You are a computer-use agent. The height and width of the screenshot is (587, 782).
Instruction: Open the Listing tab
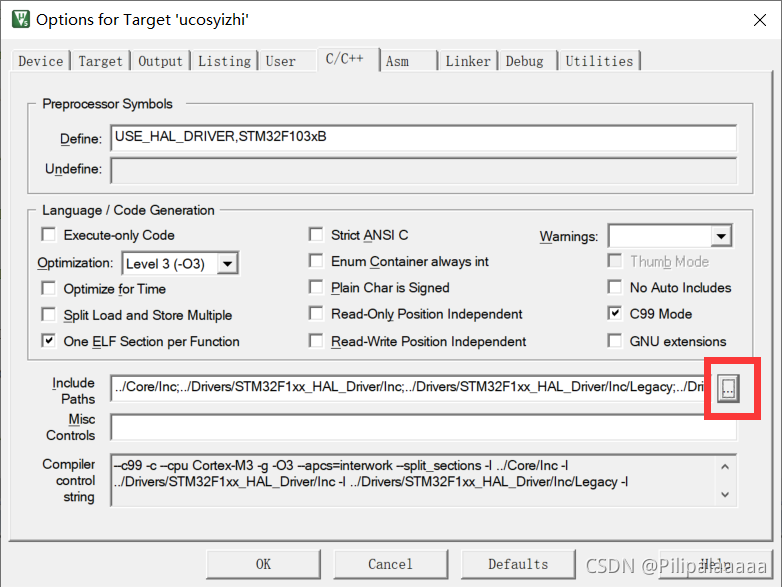point(224,61)
